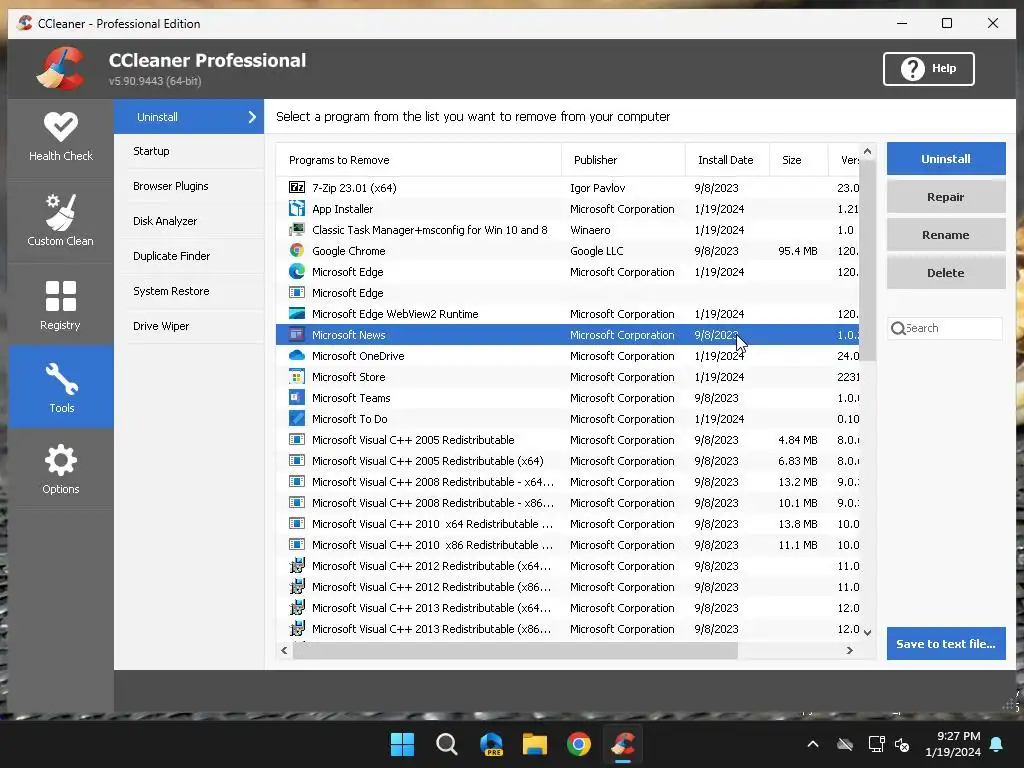Open the Custom Clean section
Viewport: 1024px width, 768px height.
pos(61,220)
